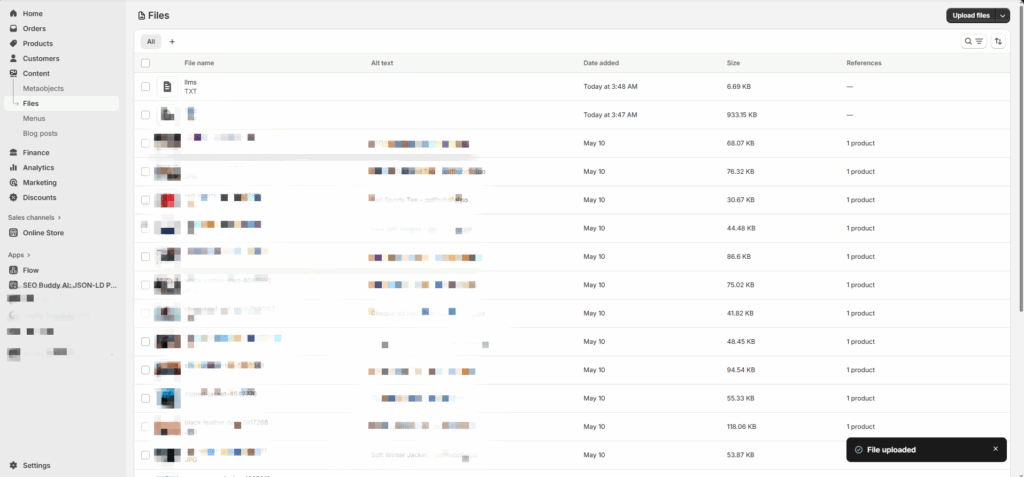Open Orders via its sidebar icon
1024x477 pixels.
click(13, 28)
